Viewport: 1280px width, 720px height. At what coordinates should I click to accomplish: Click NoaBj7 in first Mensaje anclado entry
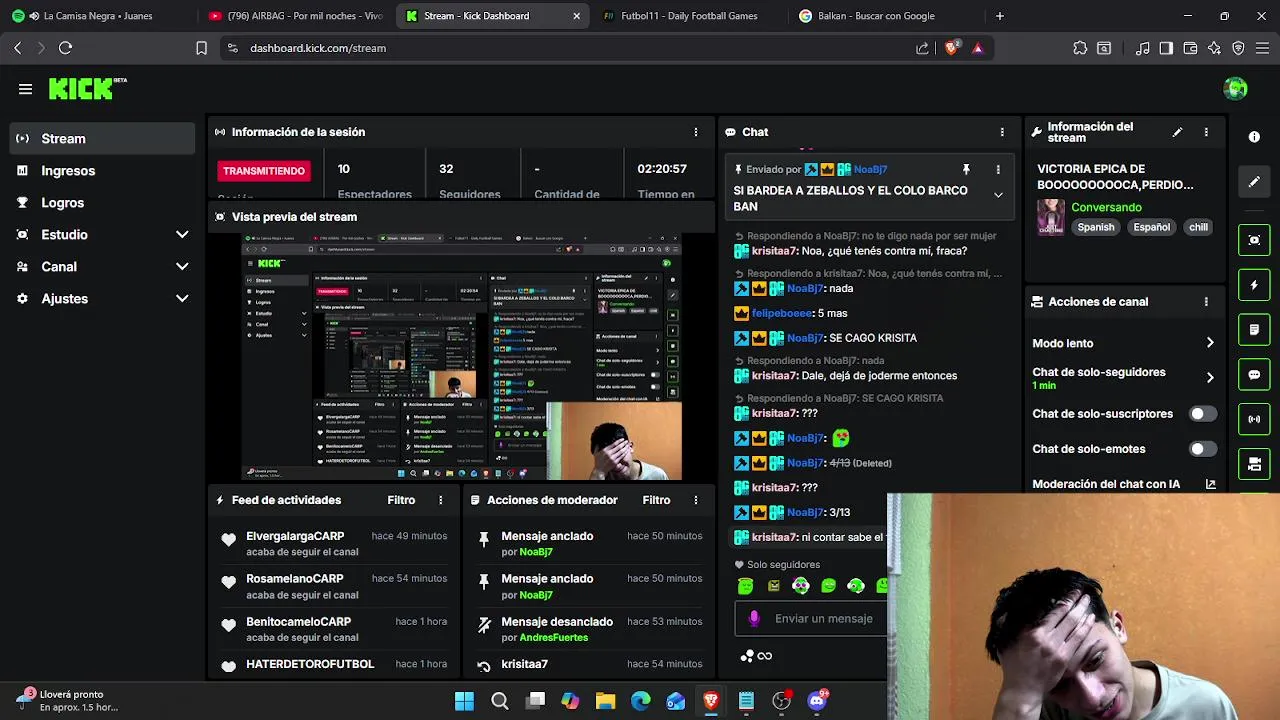[x=536, y=552]
